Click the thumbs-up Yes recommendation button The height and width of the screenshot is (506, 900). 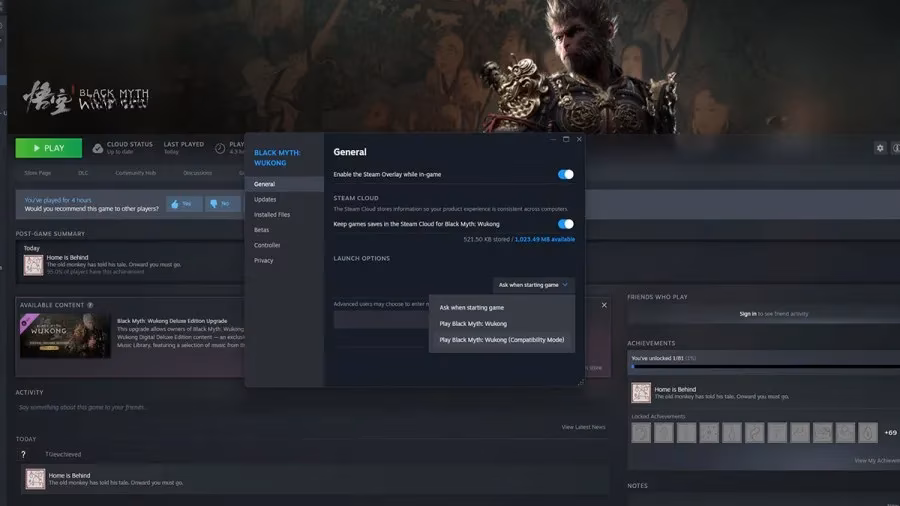(184, 204)
